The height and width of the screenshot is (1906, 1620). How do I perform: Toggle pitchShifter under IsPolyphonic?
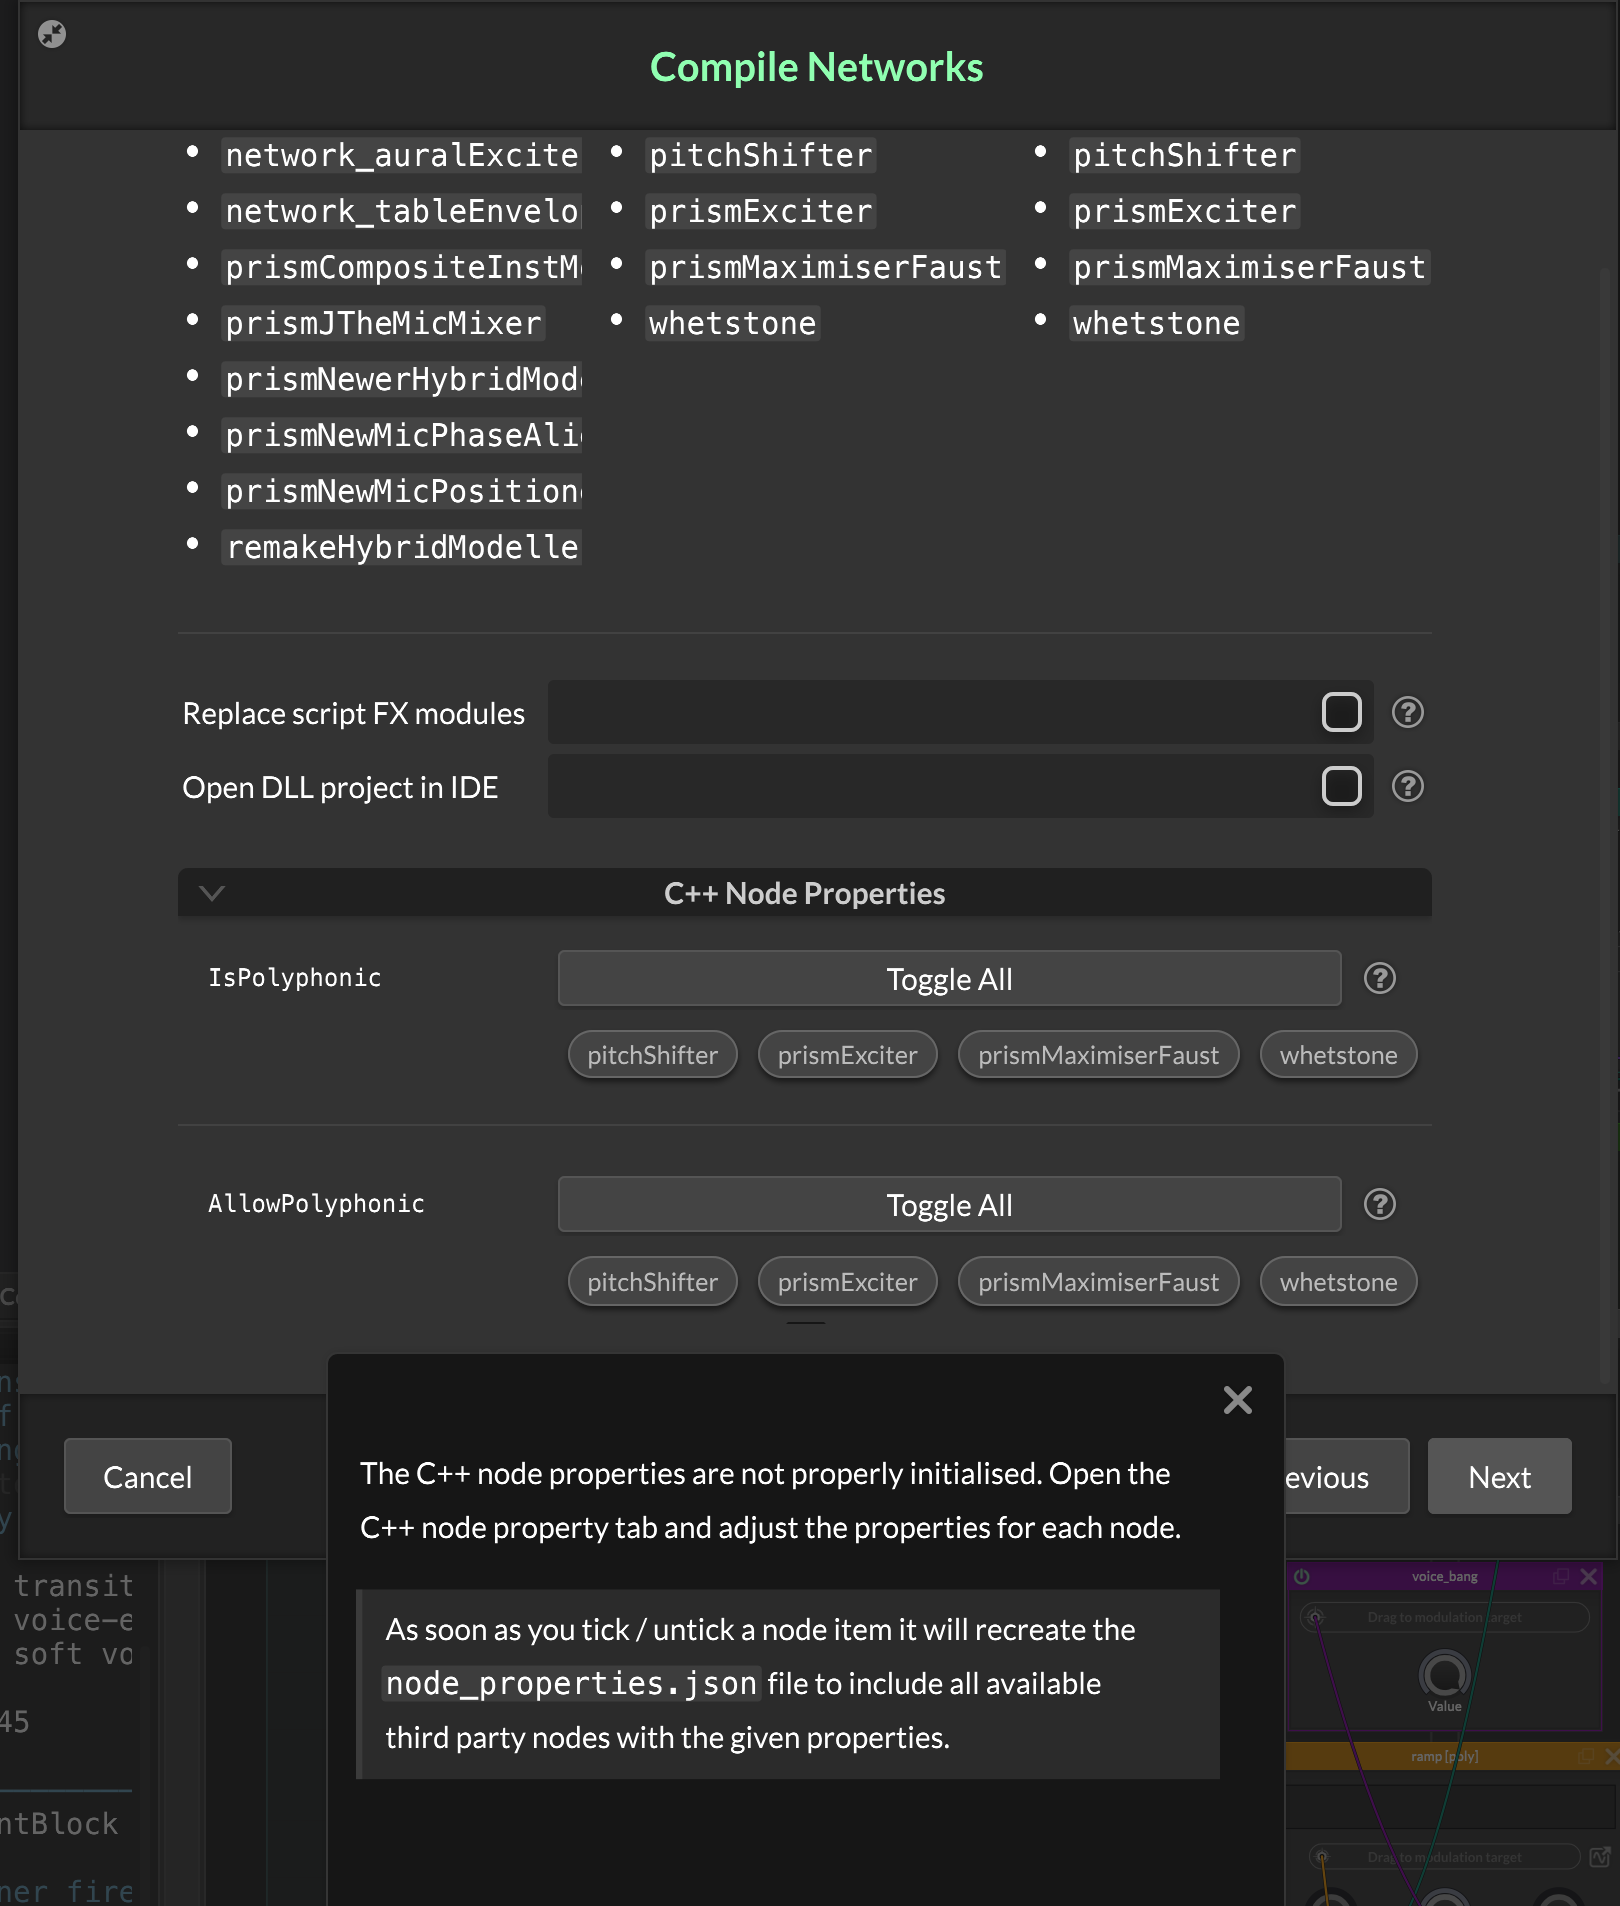pos(652,1055)
